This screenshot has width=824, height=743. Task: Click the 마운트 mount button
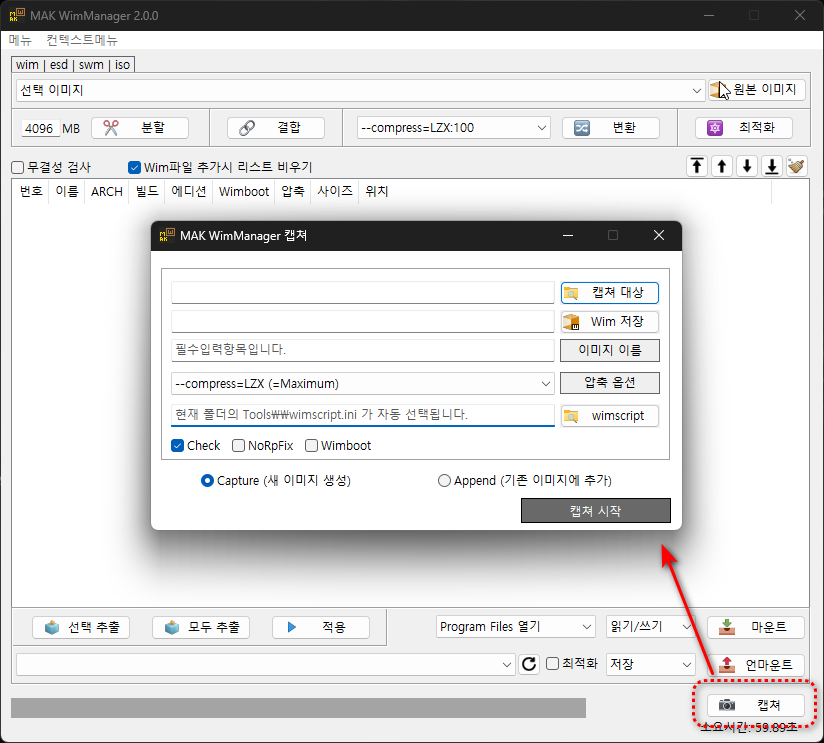[756, 627]
